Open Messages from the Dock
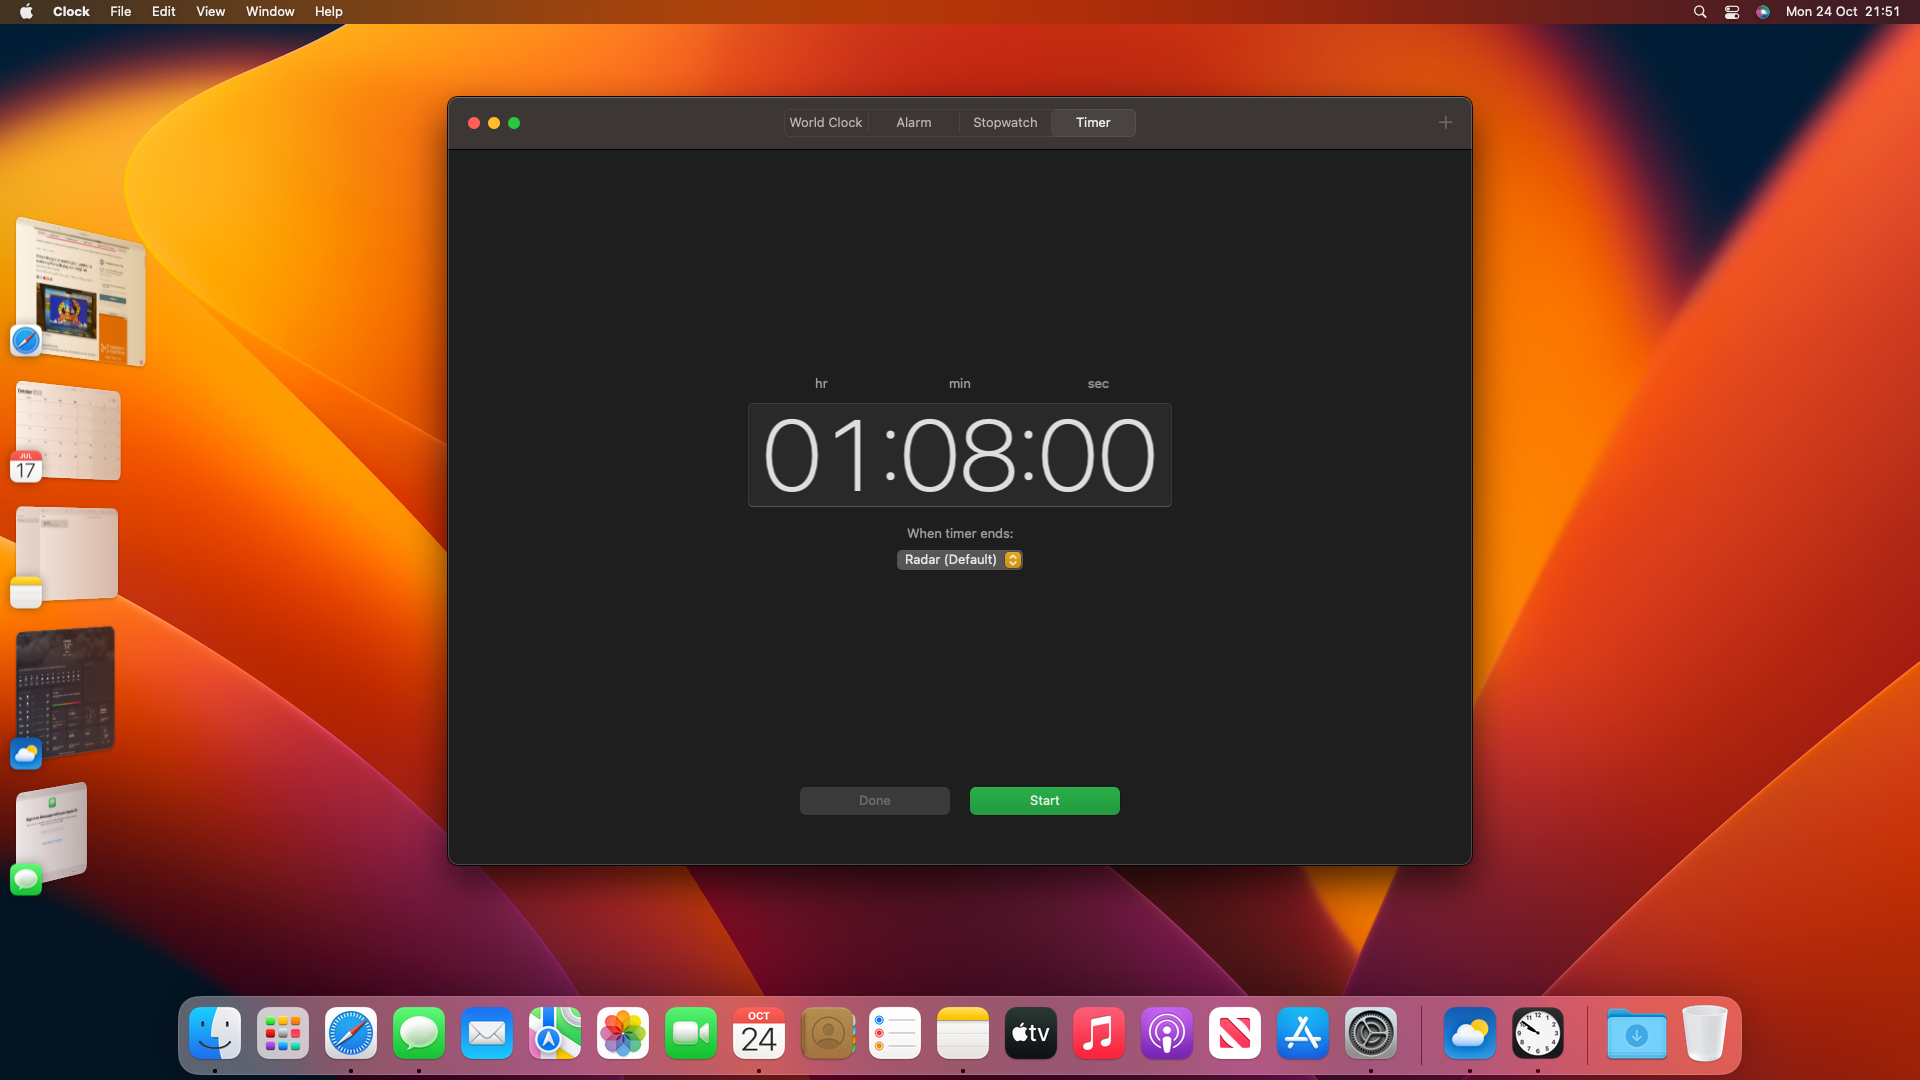The image size is (1920, 1080). point(419,1033)
